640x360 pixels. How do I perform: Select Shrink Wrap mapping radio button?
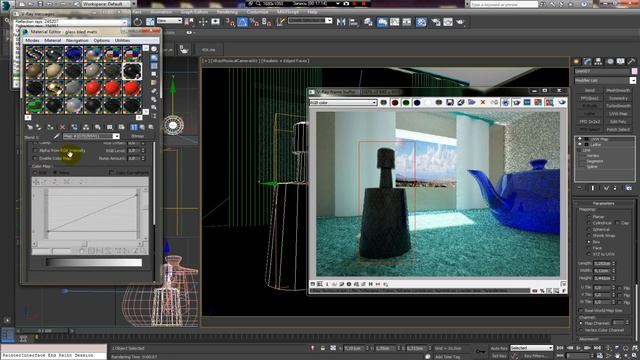pos(589,236)
